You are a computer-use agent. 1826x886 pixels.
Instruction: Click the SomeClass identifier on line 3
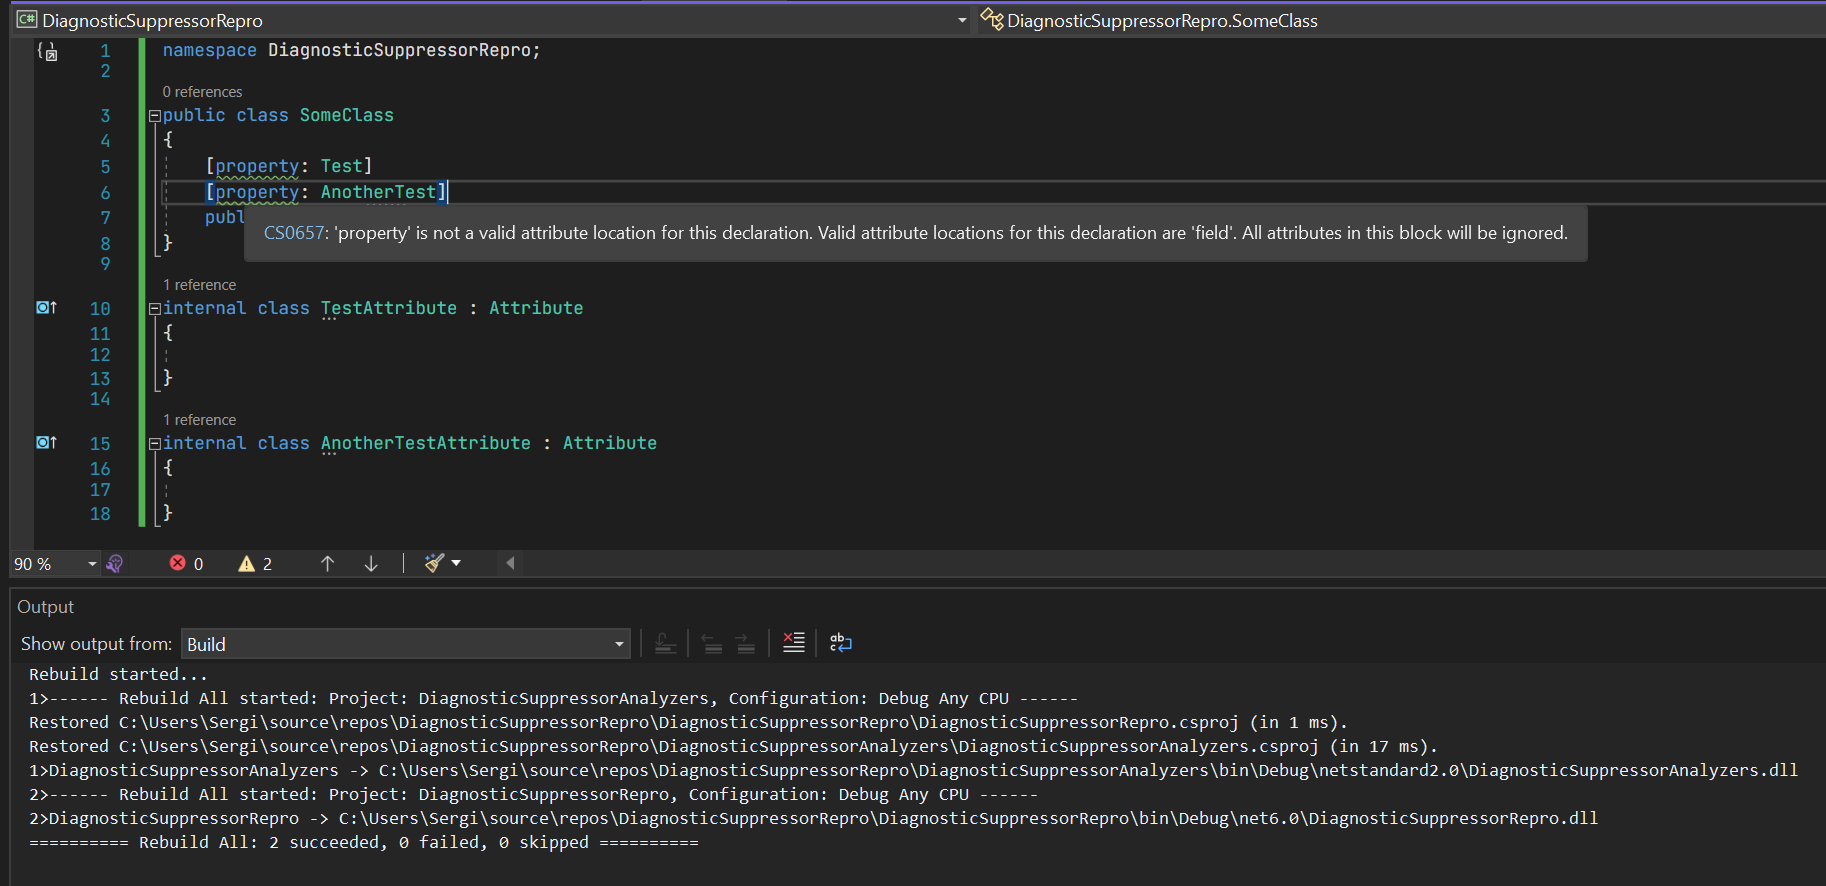[347, 115]
